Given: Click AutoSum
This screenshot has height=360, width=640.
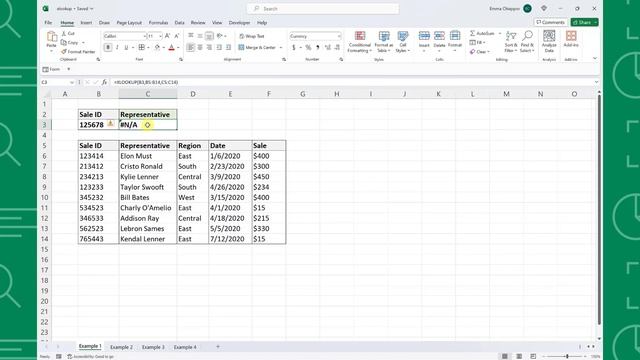Looking at the screenshot, I should (x=482, y=33).
